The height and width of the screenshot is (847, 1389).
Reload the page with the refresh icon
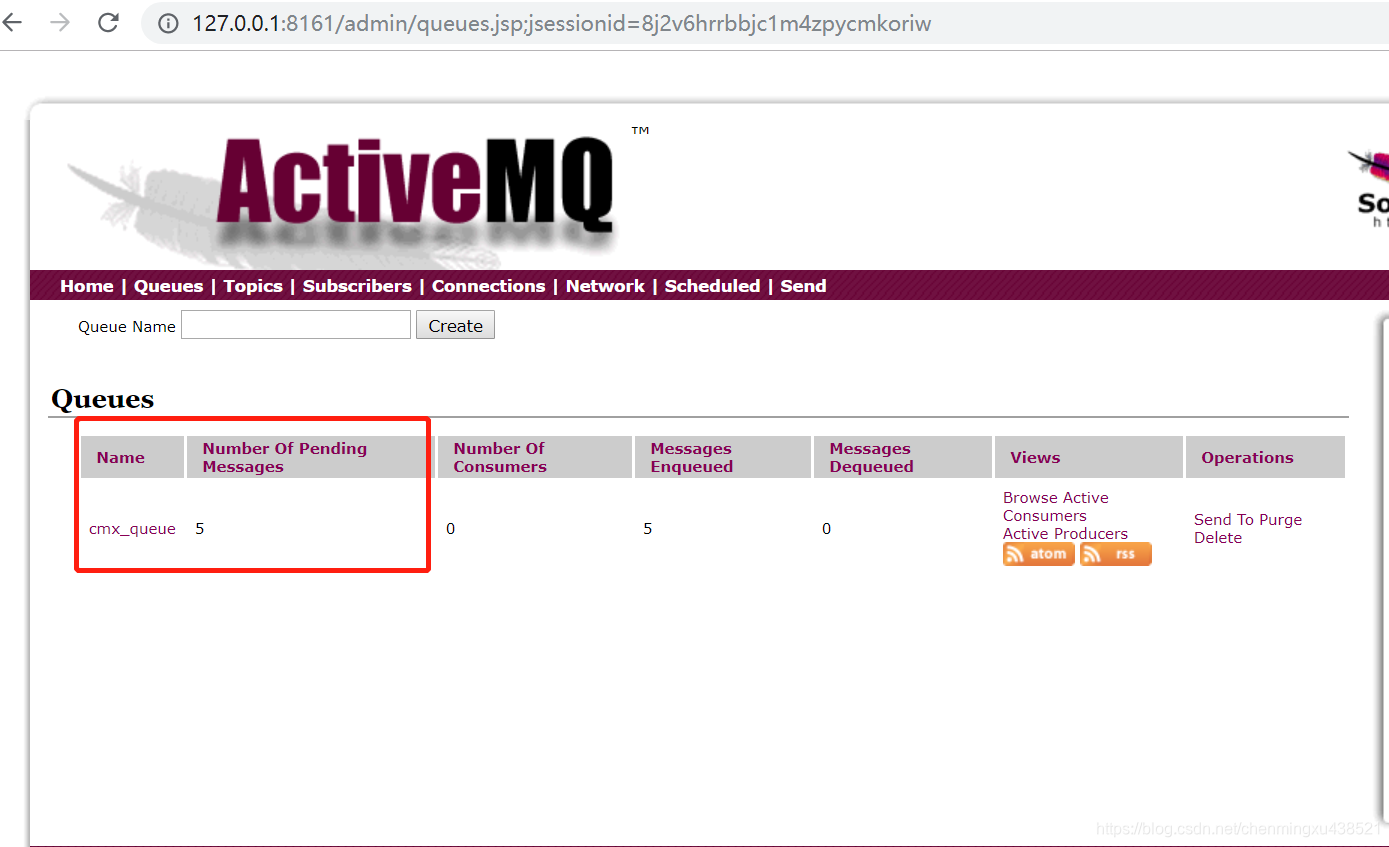[108, 22]
